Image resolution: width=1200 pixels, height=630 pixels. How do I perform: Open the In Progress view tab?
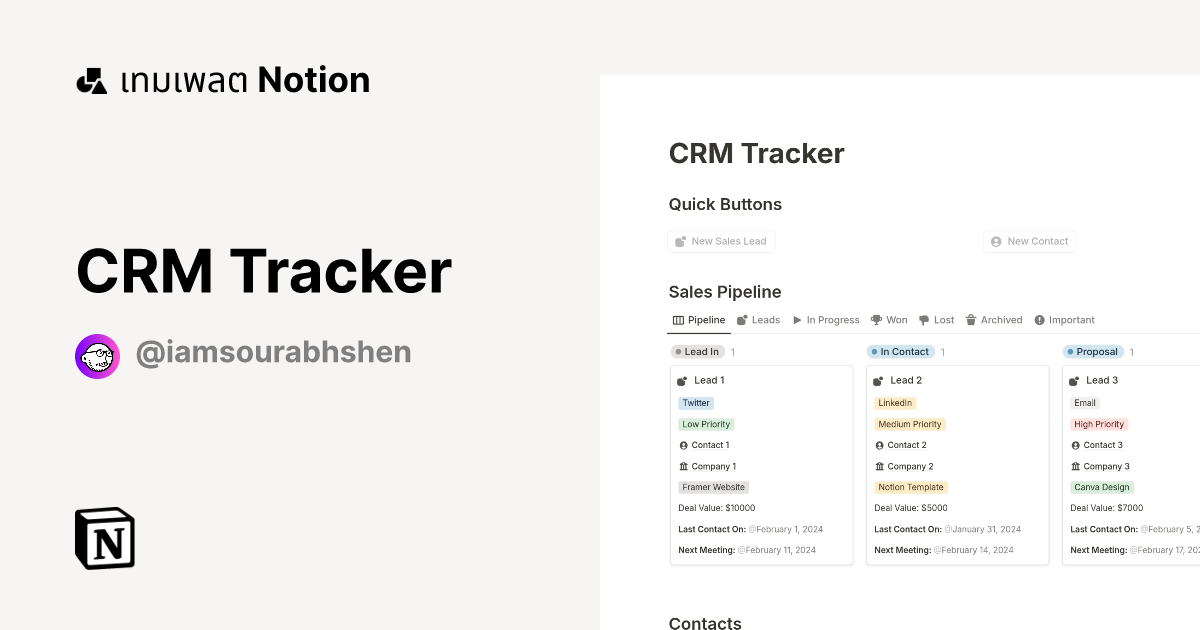(x=832, y=319)
